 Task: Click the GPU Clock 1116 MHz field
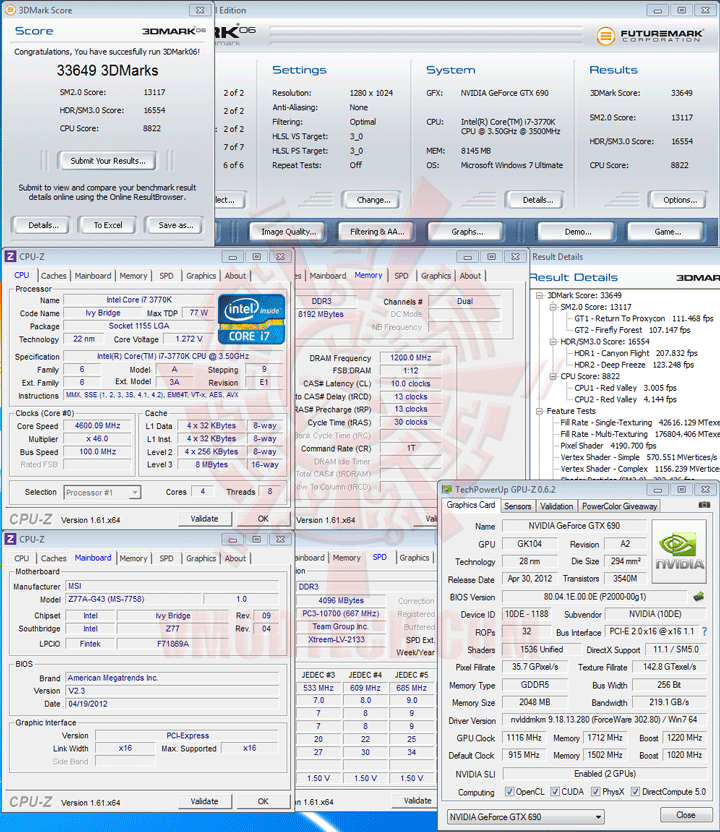(524, 738)
